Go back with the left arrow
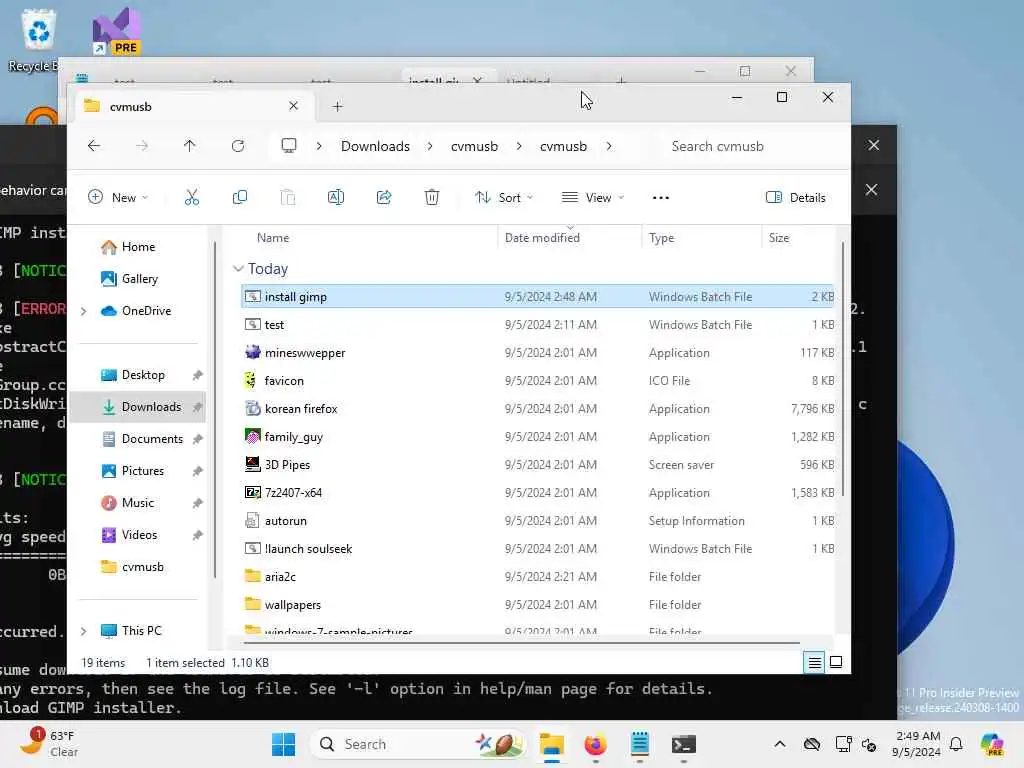The height and width of the screenshot is (768, 1024). [94, 146]
